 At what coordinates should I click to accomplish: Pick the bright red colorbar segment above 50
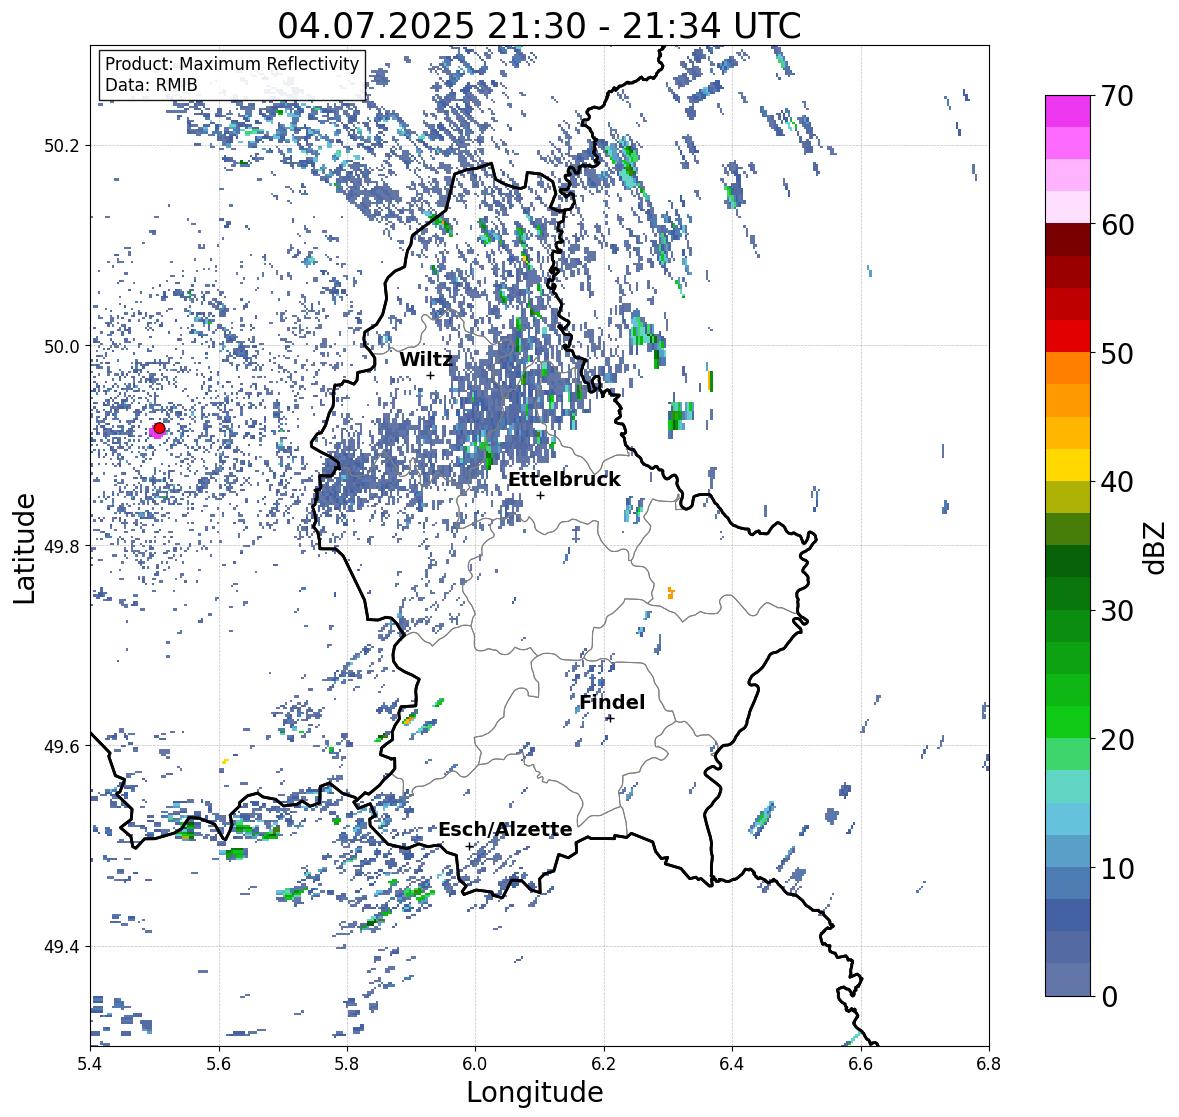(x=1068, y=336)
